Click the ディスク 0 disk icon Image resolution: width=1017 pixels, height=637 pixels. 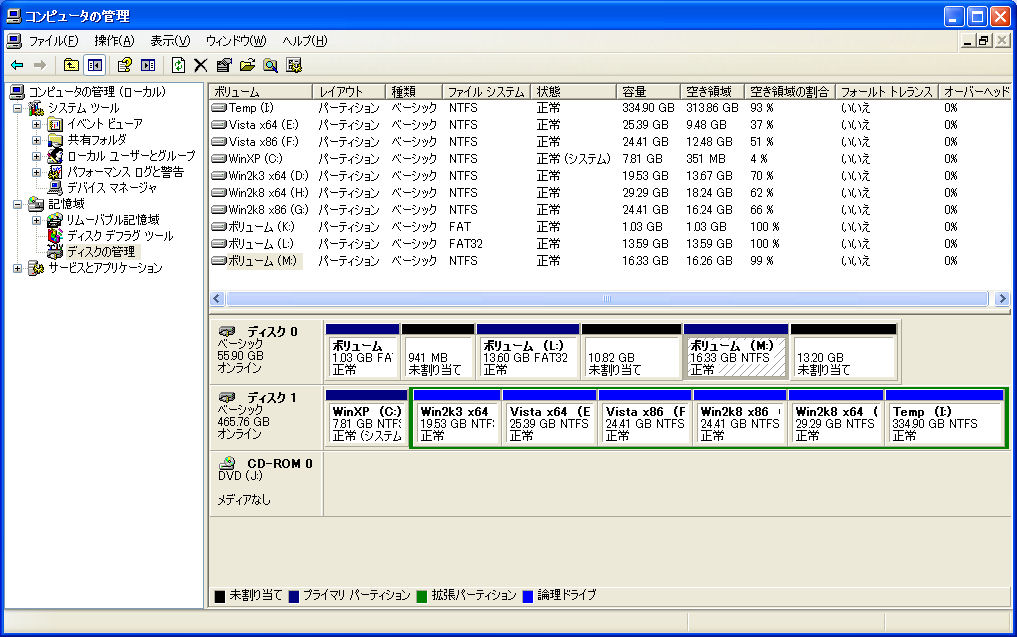(226, 331)
